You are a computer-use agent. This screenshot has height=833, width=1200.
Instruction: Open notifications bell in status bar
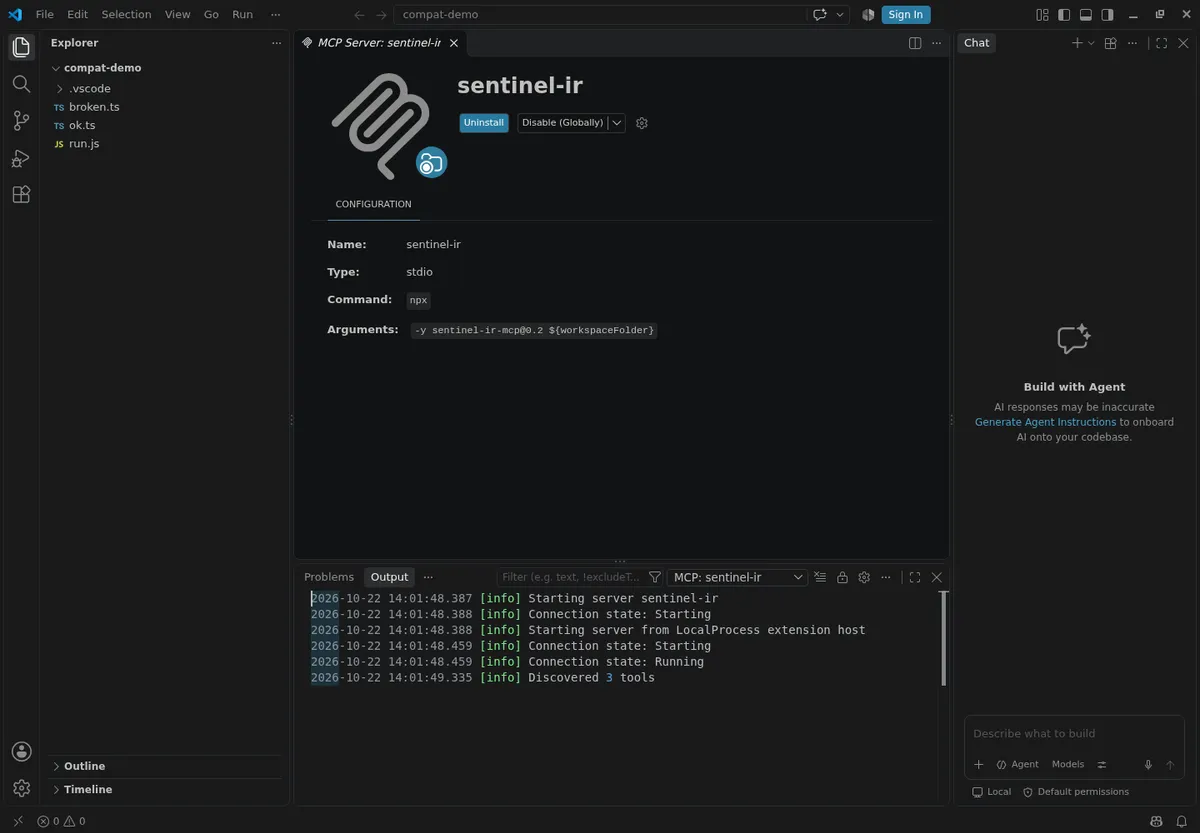point(1181,821)
